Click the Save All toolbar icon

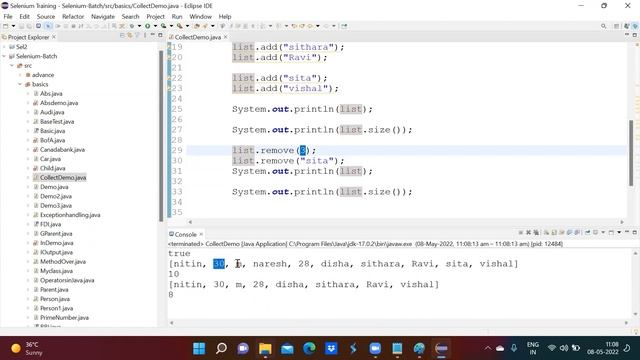(x=29, y=26)
